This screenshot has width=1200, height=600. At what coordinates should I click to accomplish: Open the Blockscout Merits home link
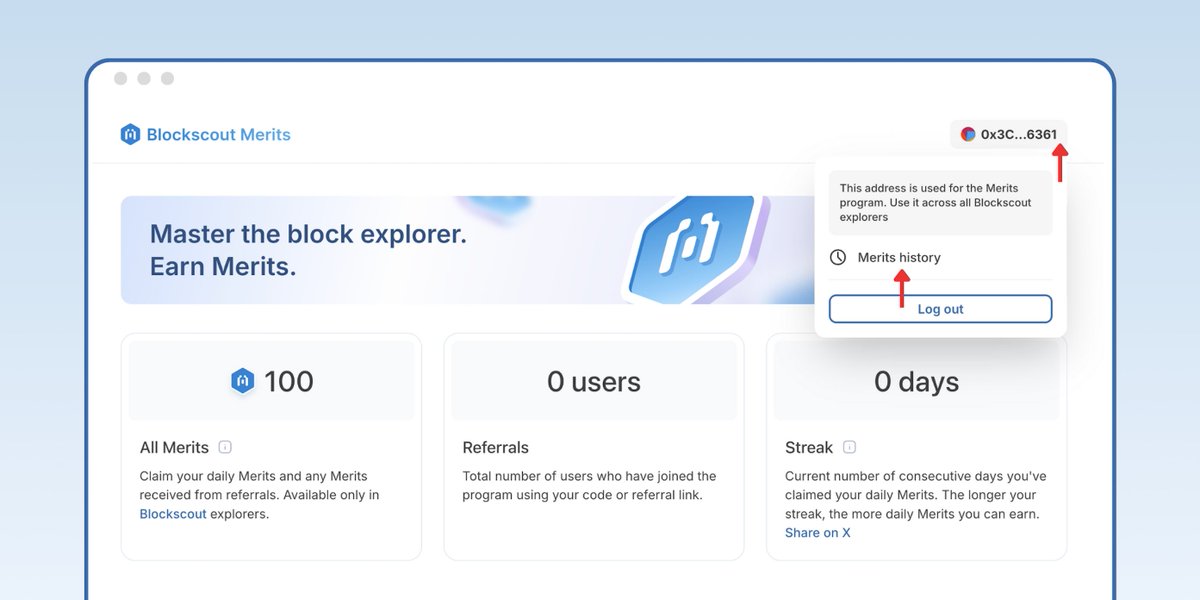(x=205, y=134)
